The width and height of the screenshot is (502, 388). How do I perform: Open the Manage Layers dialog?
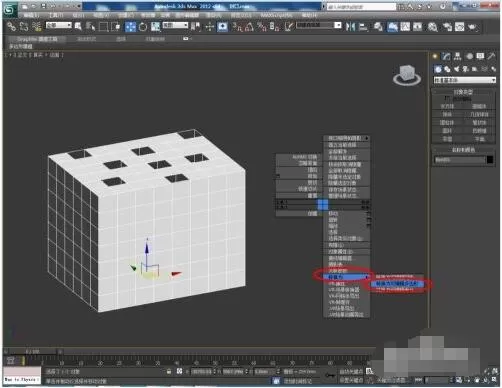click(x=378, y=27)
